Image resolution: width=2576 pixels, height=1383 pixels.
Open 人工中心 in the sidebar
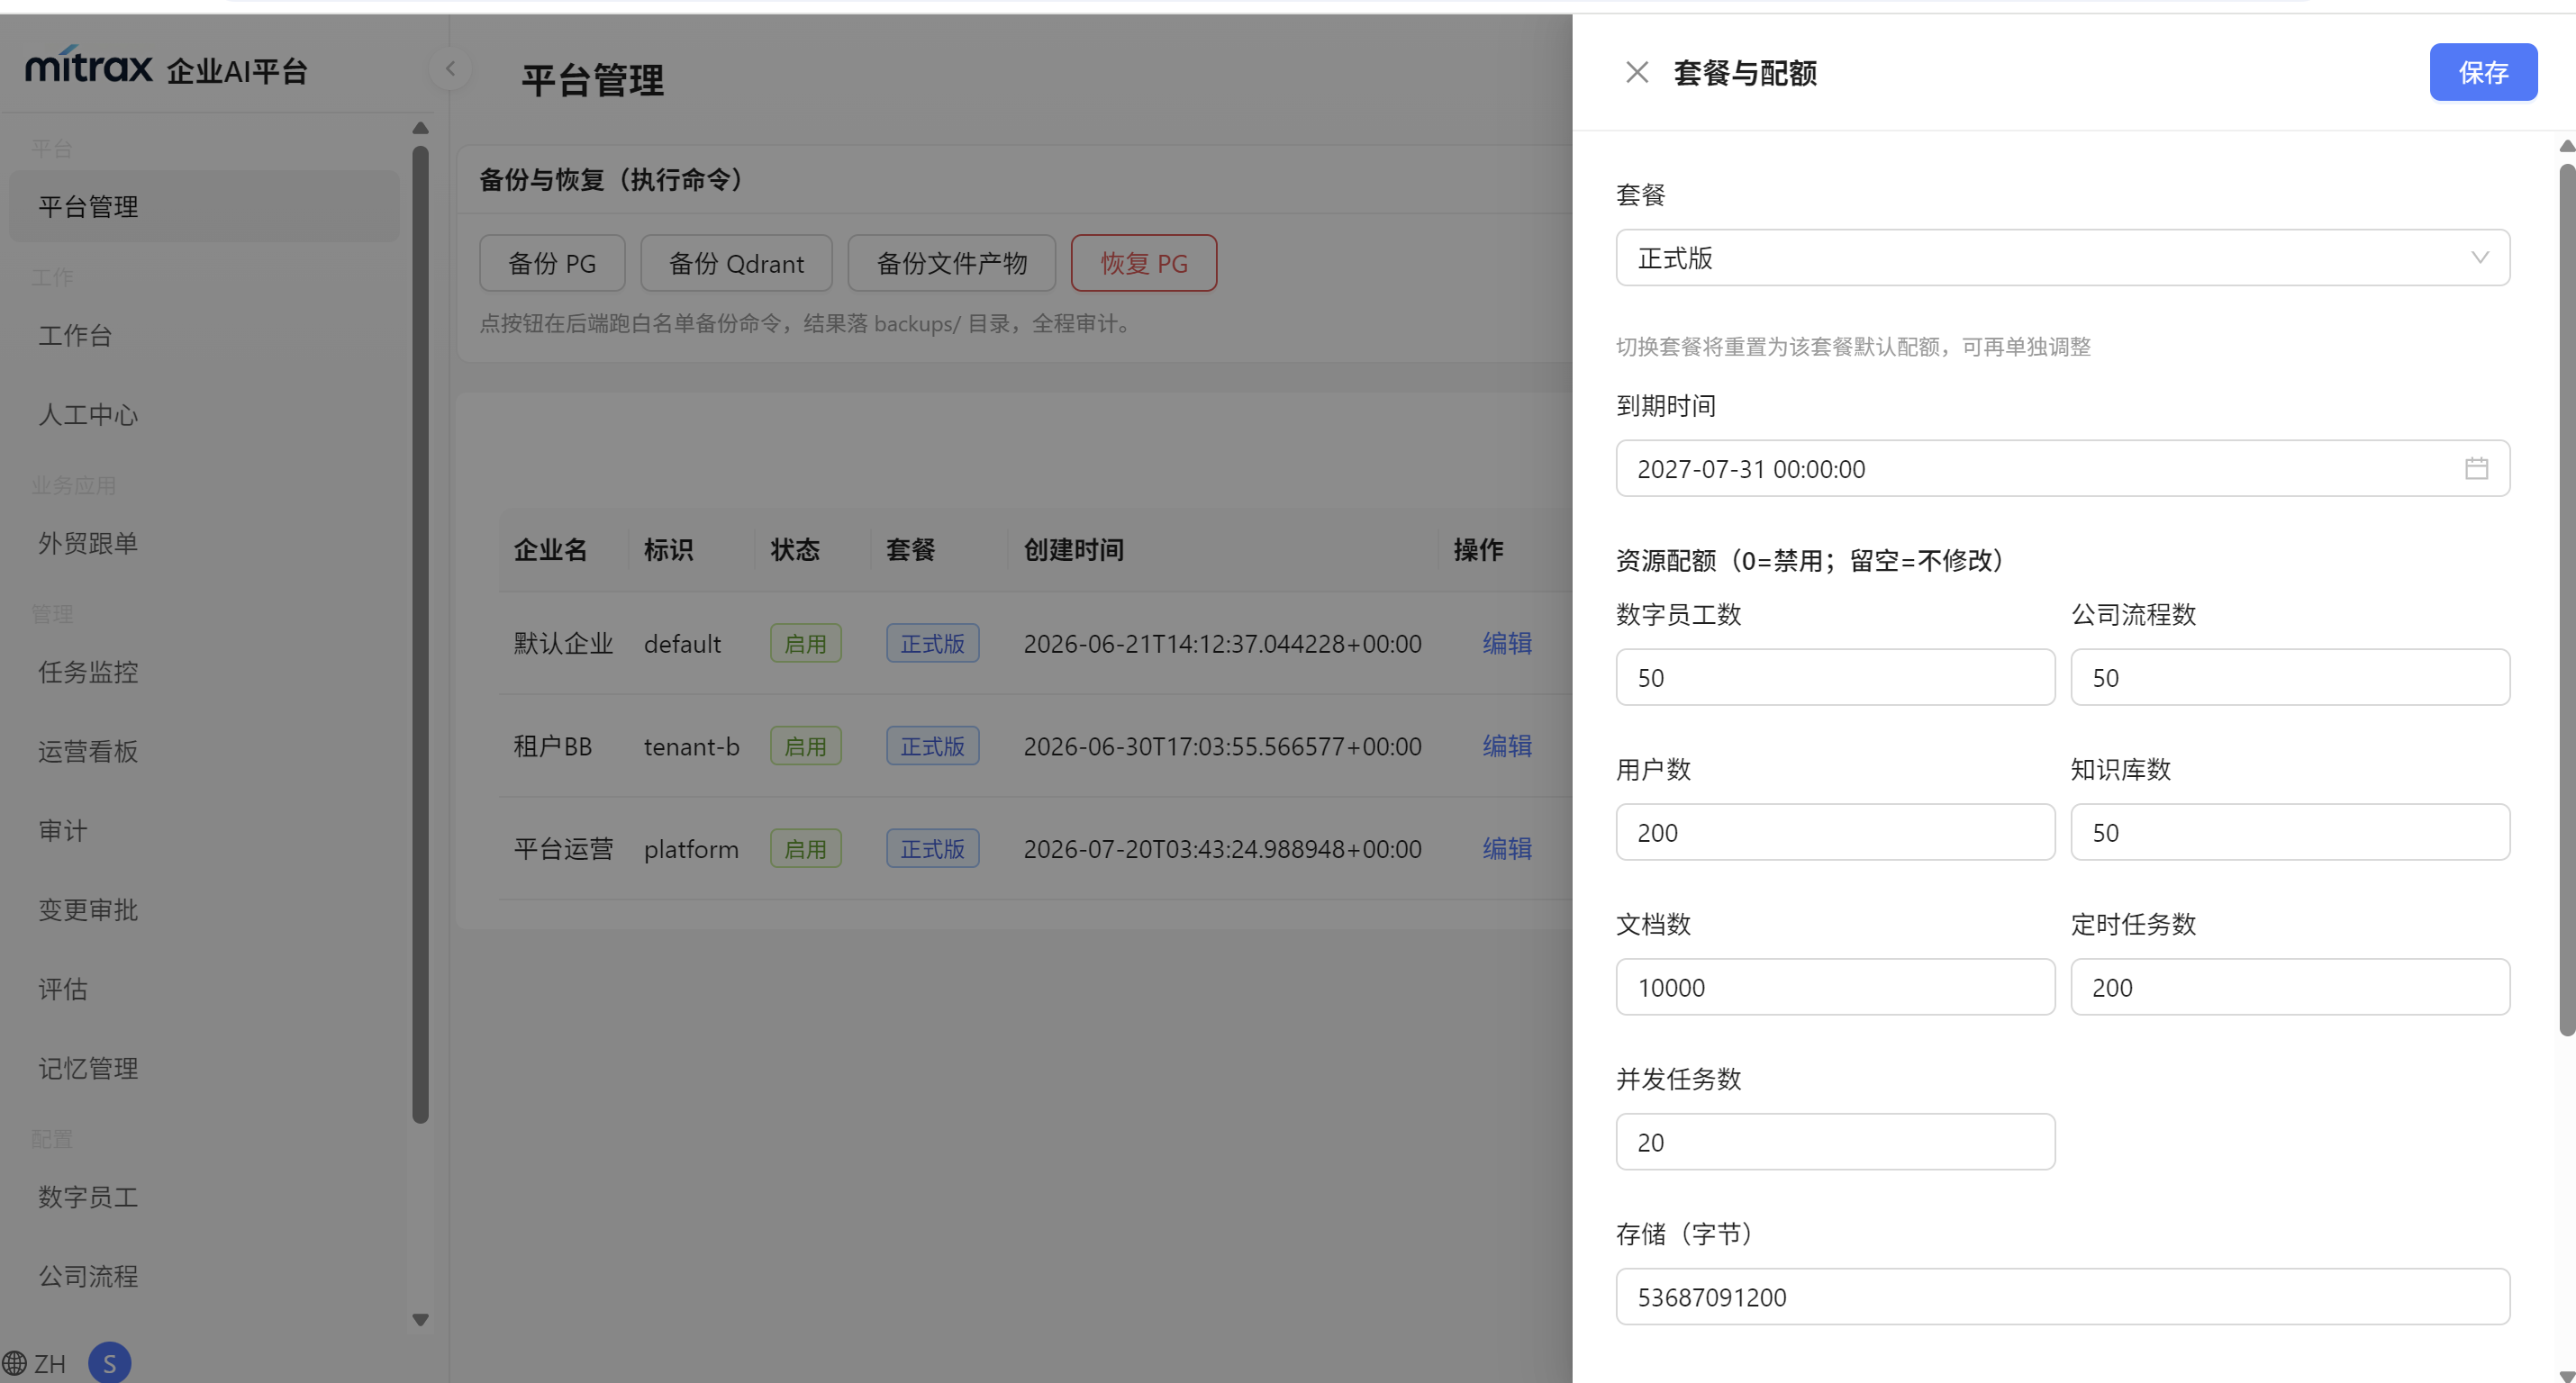[204, 414]
